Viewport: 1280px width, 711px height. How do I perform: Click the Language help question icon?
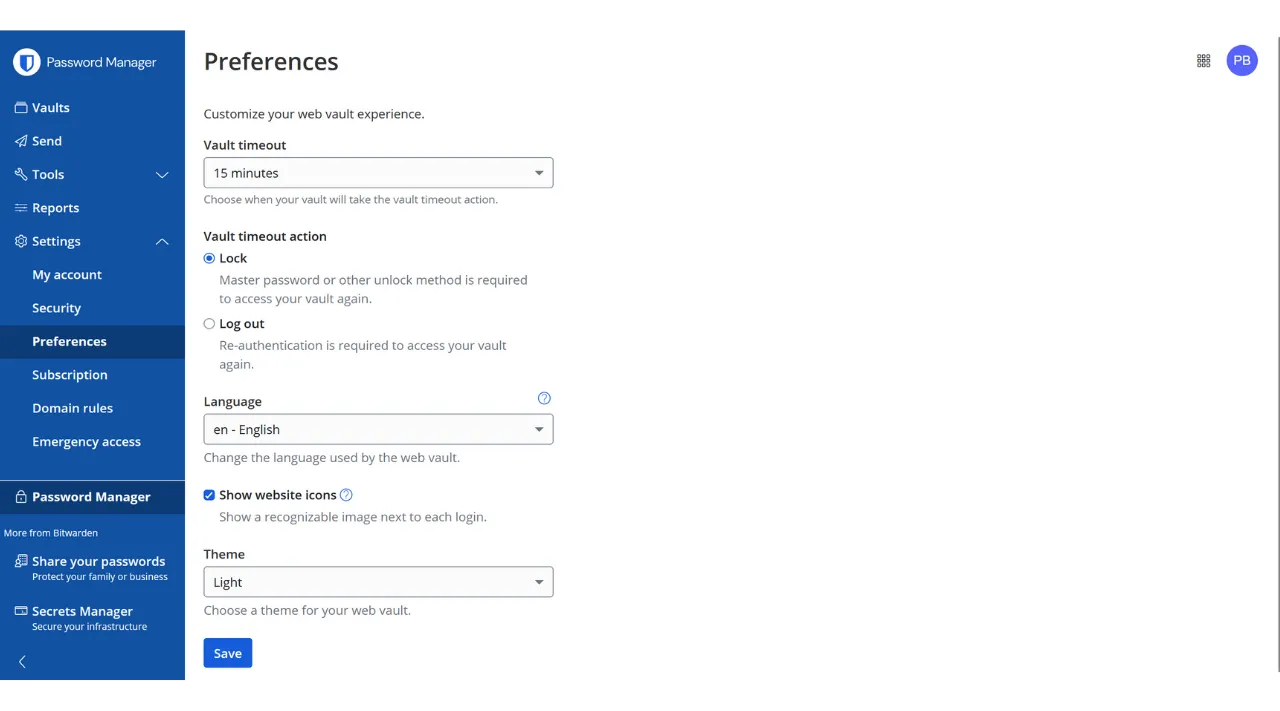[544, 398]
